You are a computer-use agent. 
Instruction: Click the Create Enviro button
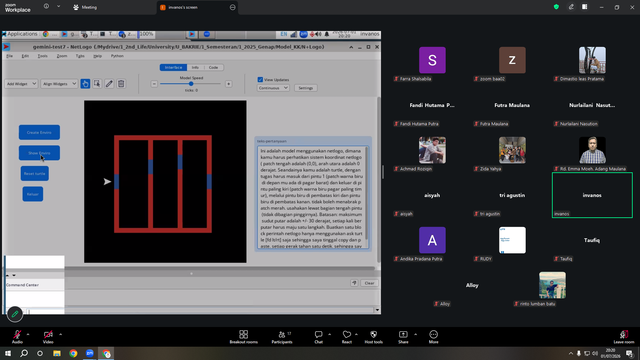(39, 132)
